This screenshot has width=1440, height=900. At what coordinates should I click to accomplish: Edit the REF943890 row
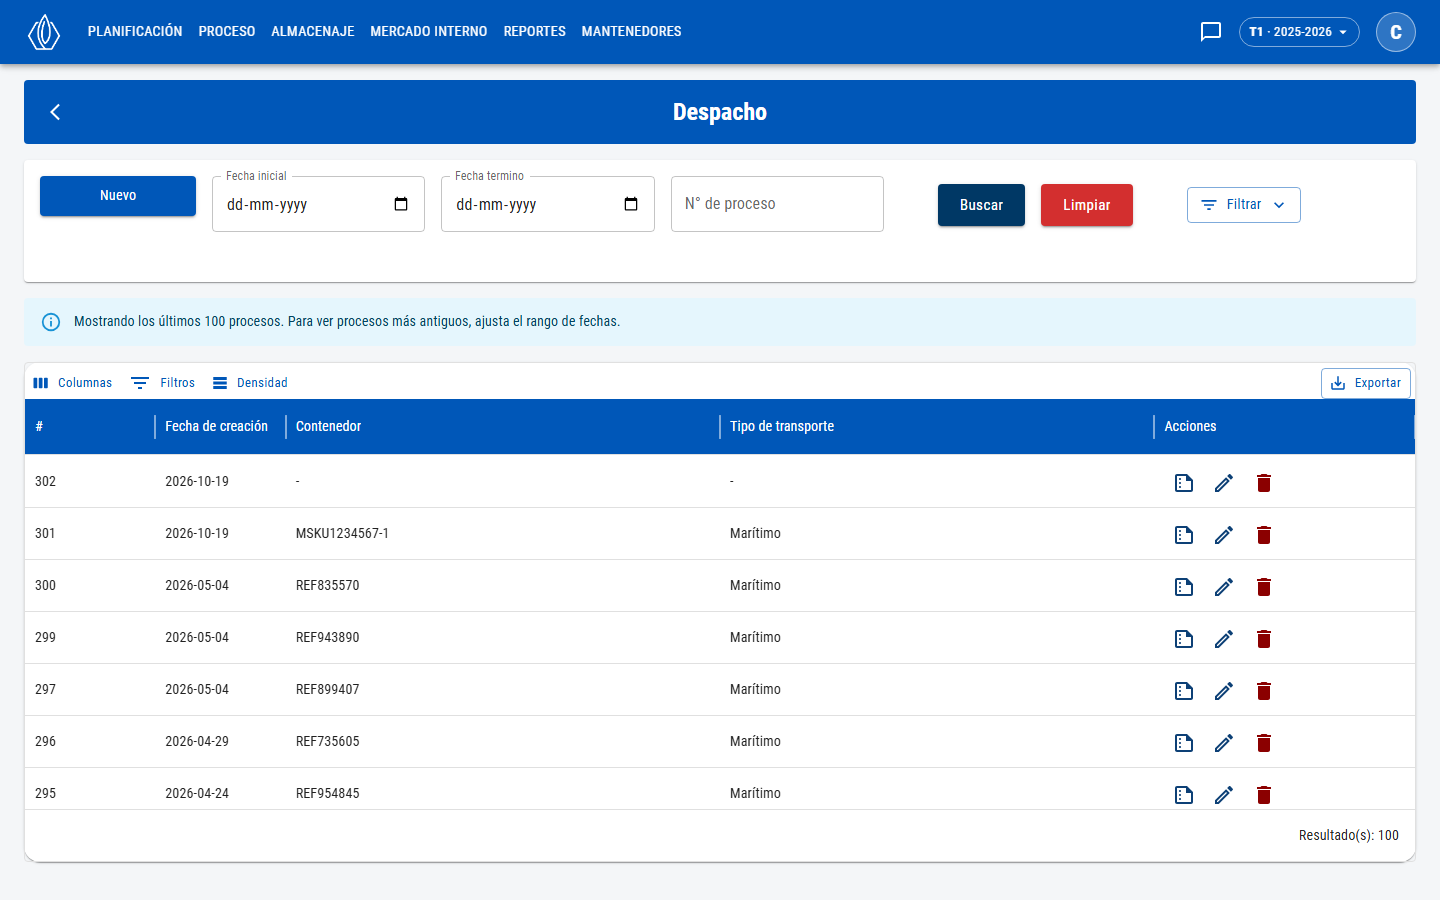[x=1224, y=639]
